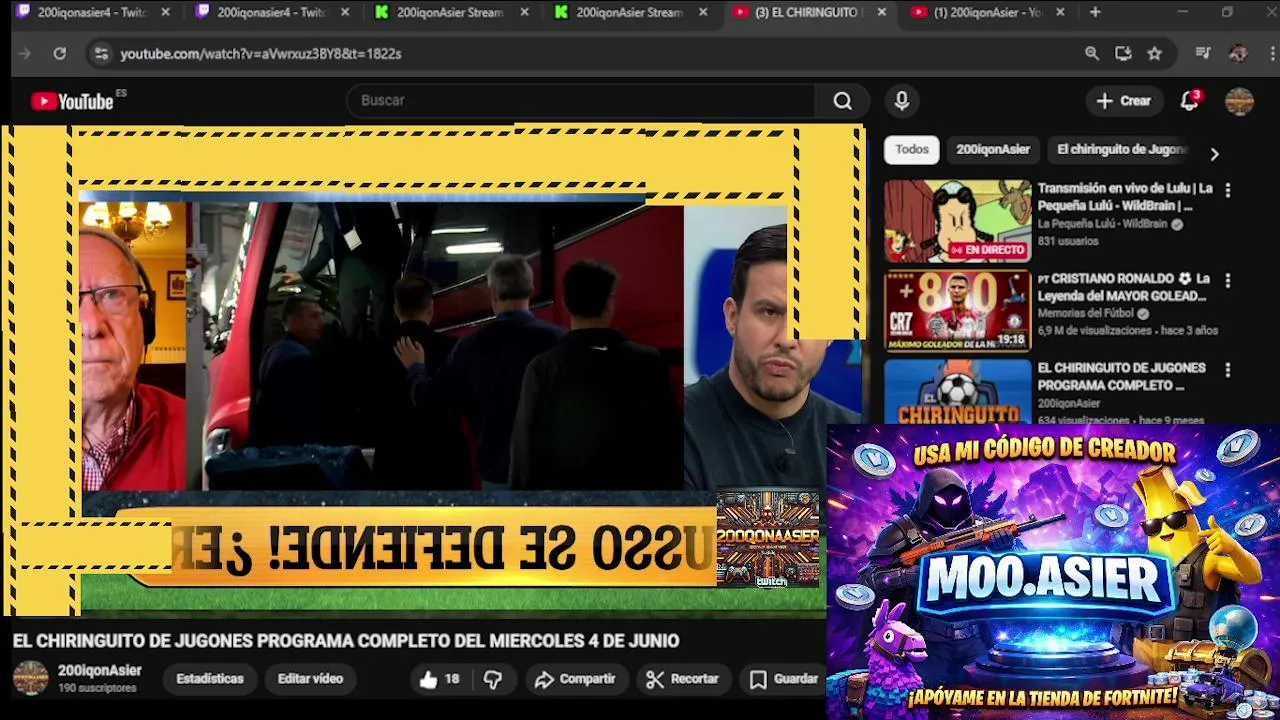Open the browser zoom magnifier icon
1280x720 pixels.
click(1092, 54)
